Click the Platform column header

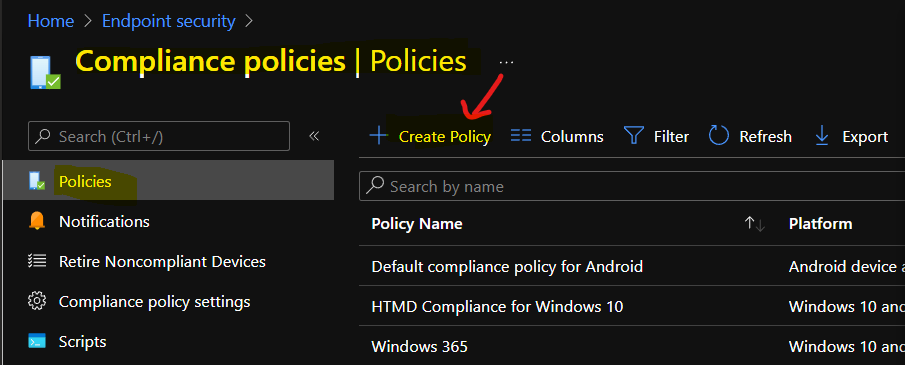point(820,224)
